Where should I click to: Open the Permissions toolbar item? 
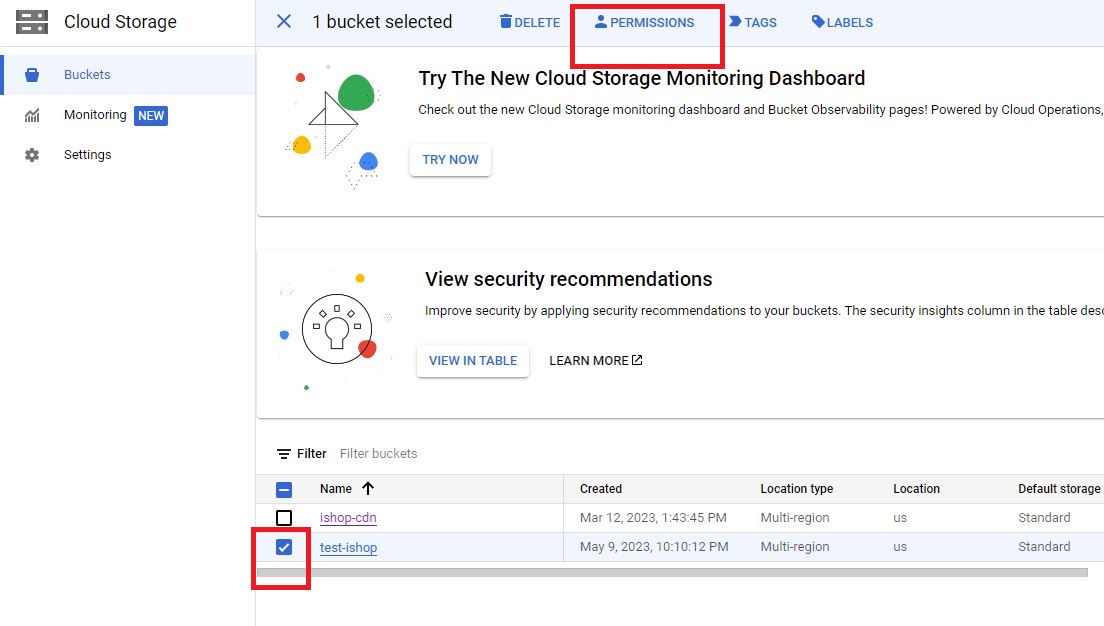point(644,22)
